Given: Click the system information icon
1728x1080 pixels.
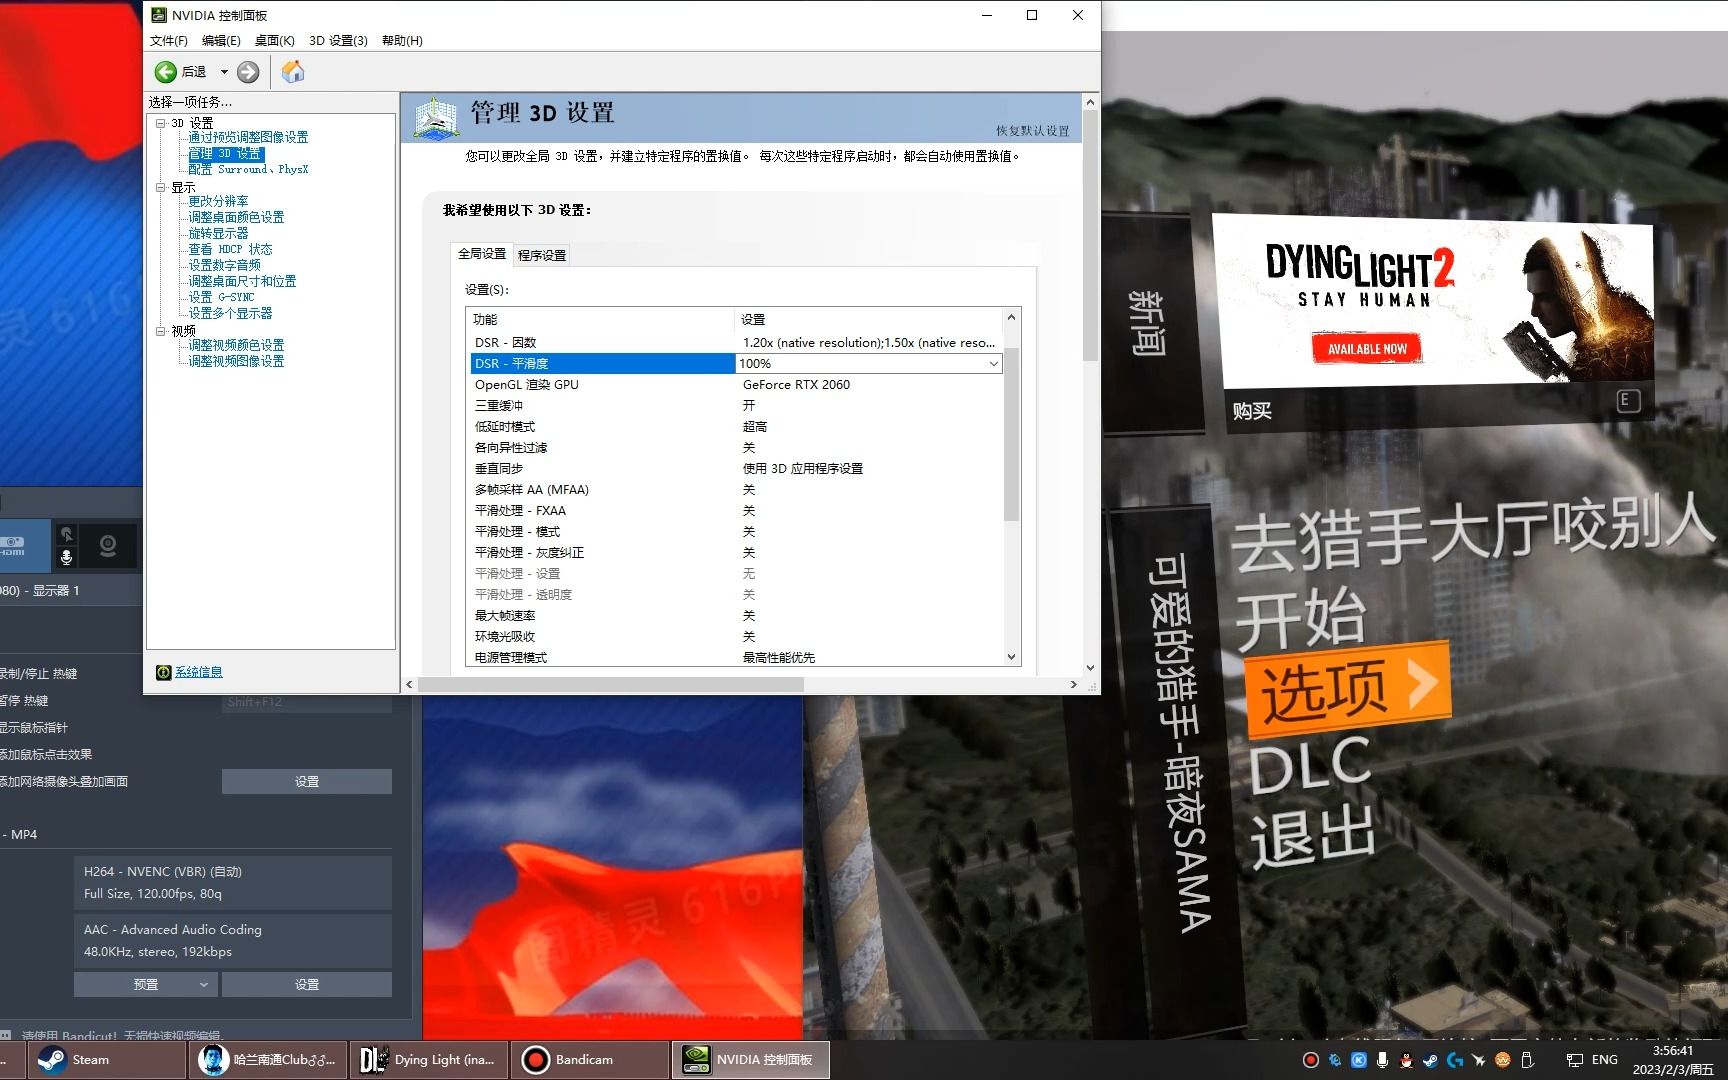Looking at the screenshot, I should [164, 672].
